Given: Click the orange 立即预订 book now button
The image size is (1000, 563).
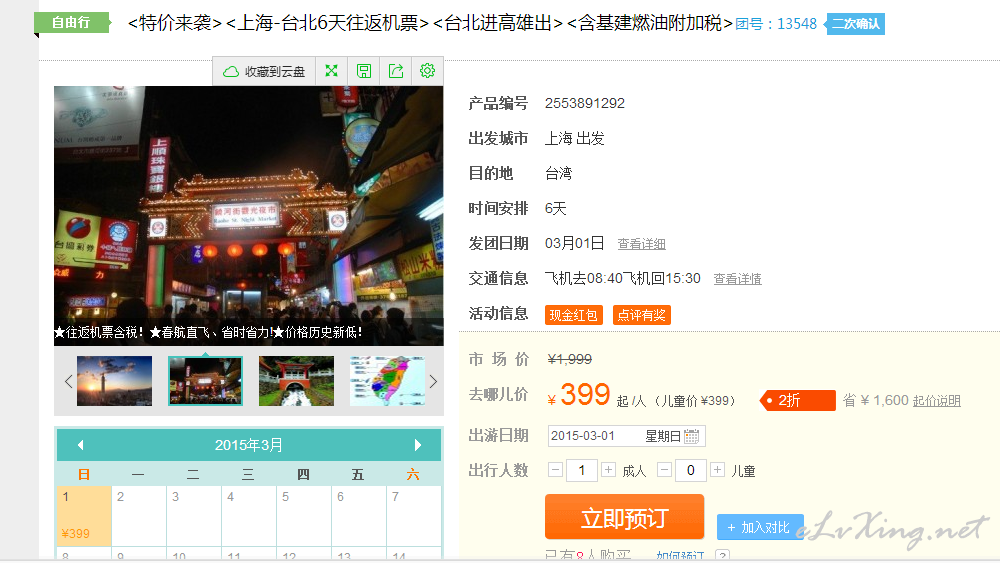Looking at the screenshot, I should pyautogui.click(x=624, y=517).
